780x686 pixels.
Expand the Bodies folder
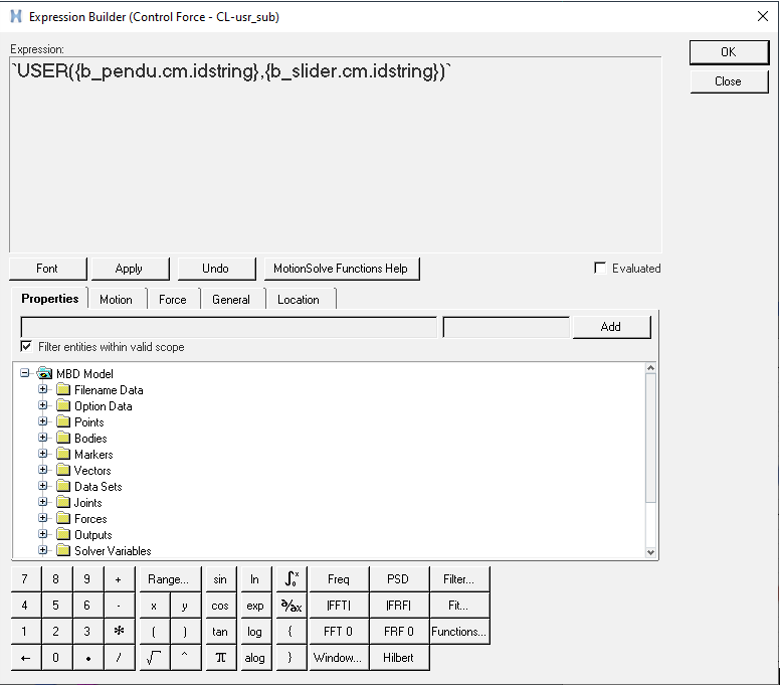(43, 438)
